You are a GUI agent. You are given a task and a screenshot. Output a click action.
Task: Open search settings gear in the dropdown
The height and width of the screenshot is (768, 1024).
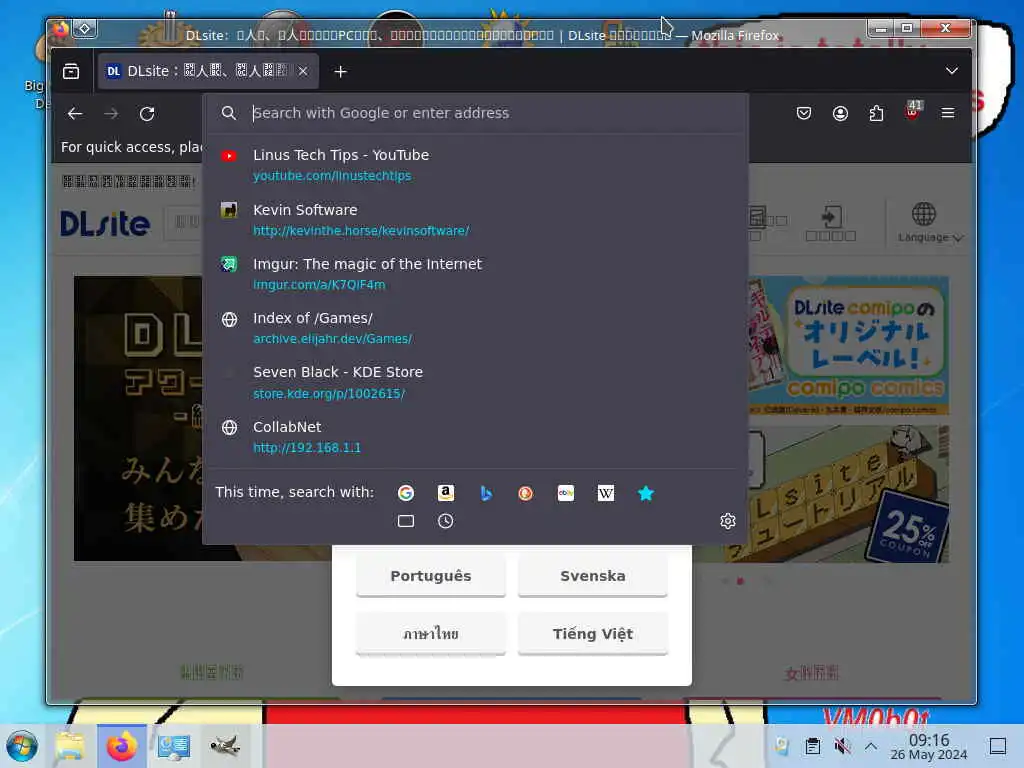pyautogui.click(x=728, y=521)
